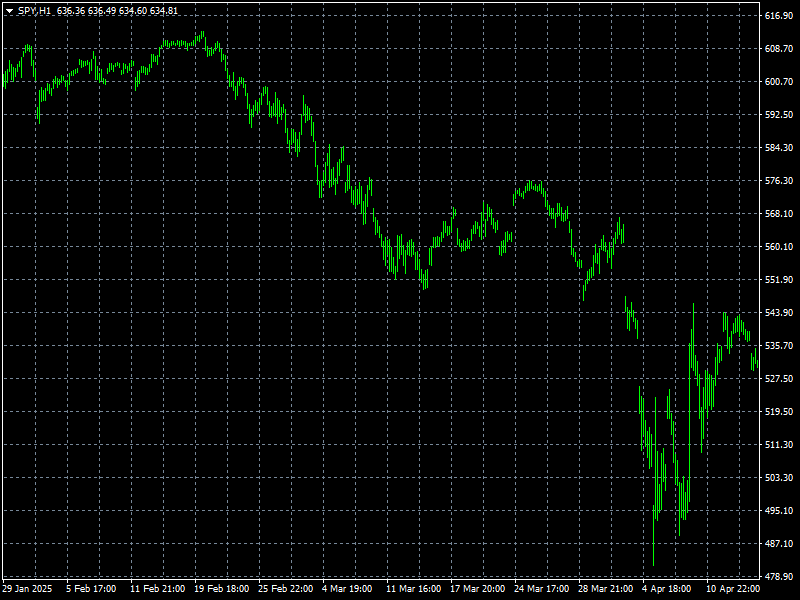This screenshot has width=800, height=600.
Task: Click the 592.50 price label
Action: 779,115
